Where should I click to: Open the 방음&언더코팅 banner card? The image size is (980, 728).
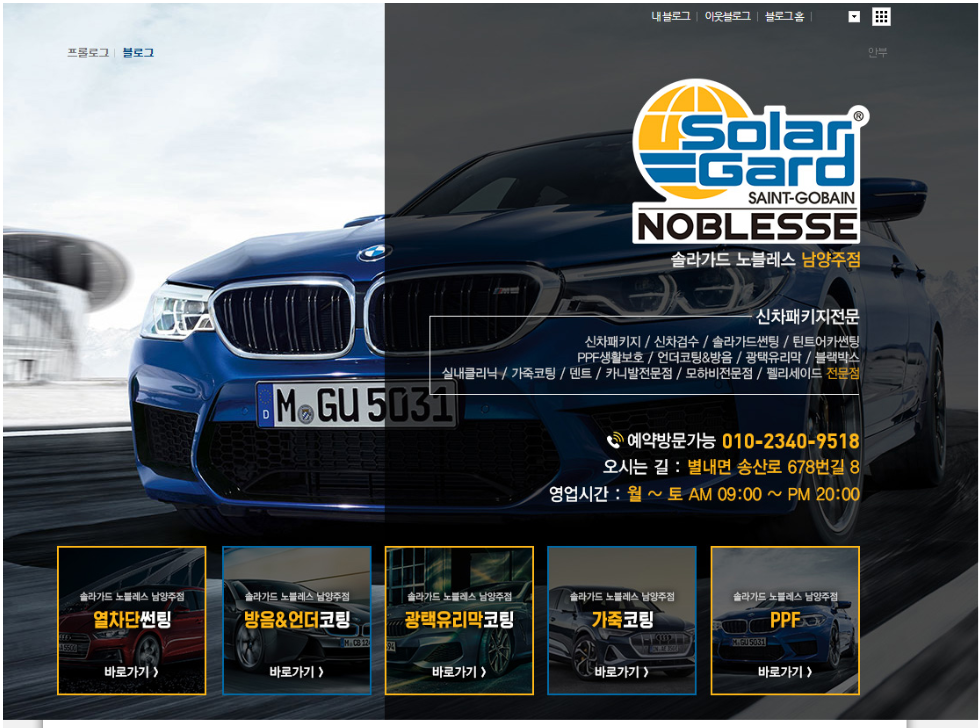(x=297, y=621)
